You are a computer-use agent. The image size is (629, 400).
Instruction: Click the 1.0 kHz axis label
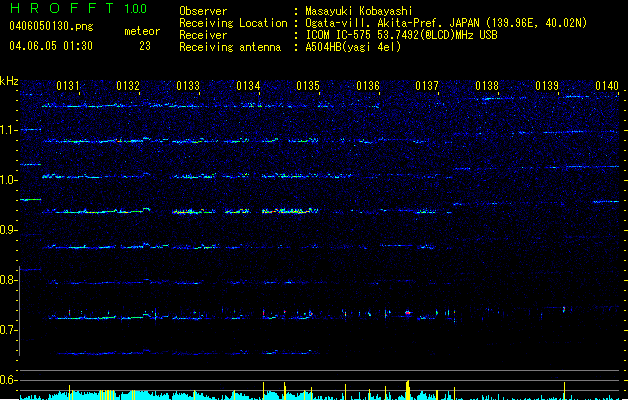point(8,180)
